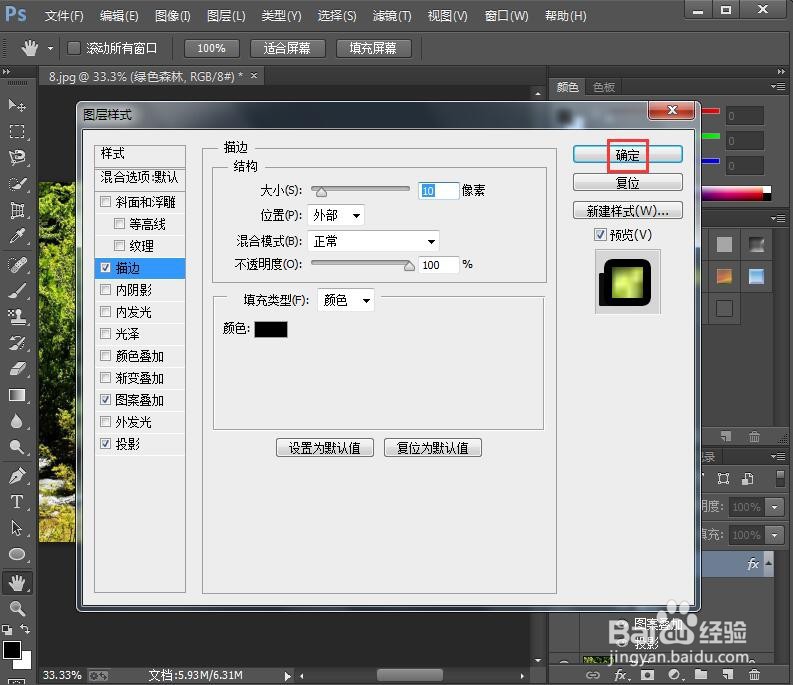Enable the Contour checkbox
Image resolution: width=793 pixels, height=685 pixels.
[x=119, y=224]
